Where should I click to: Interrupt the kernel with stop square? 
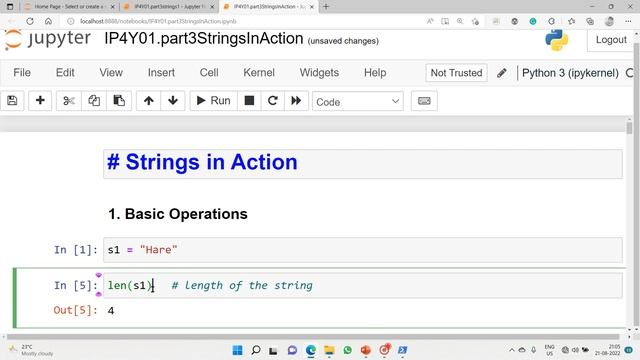point(249,100)
